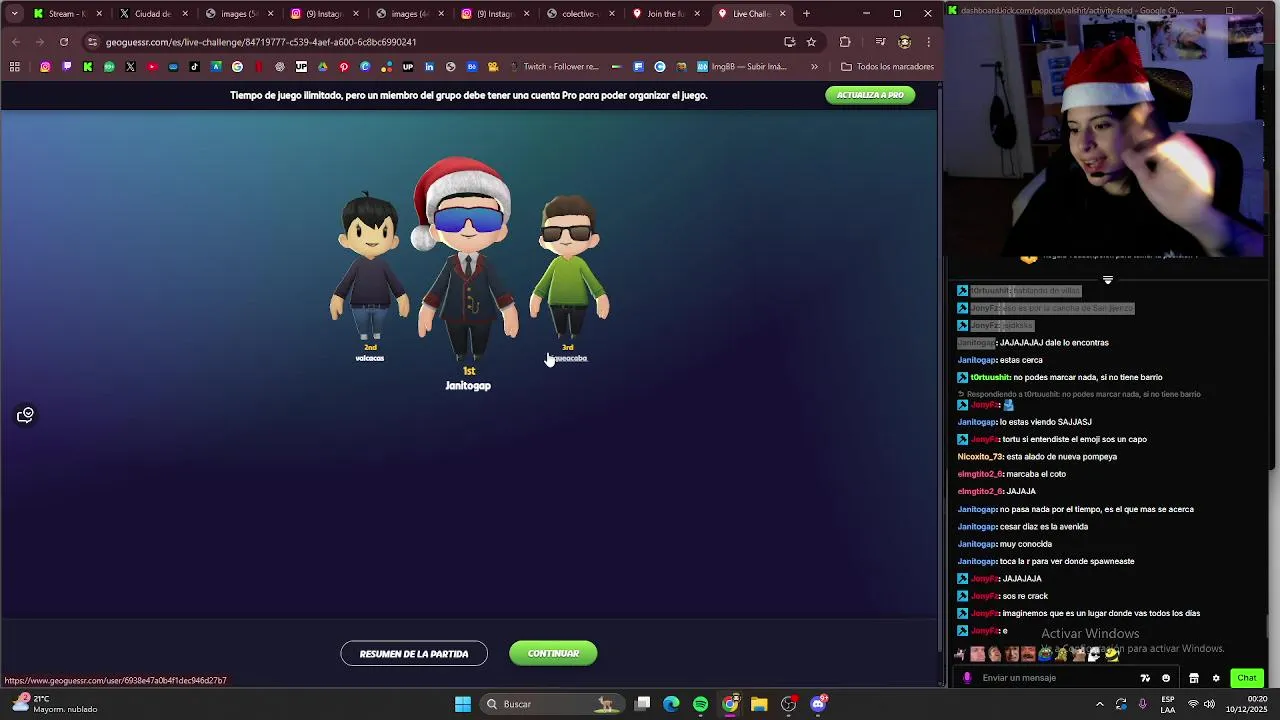Open the Behance bookmark icon
The image size is (1280, 720).
click(472, 67)
